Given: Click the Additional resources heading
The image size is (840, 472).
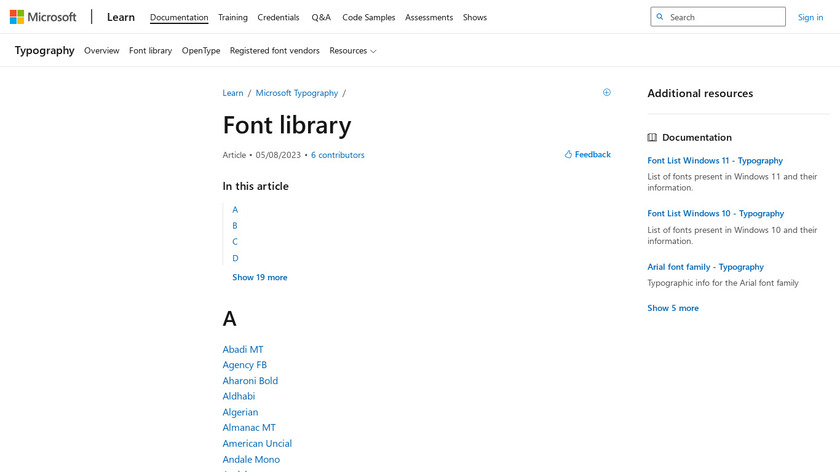Looking at the screenshot, I should [700, 93].
